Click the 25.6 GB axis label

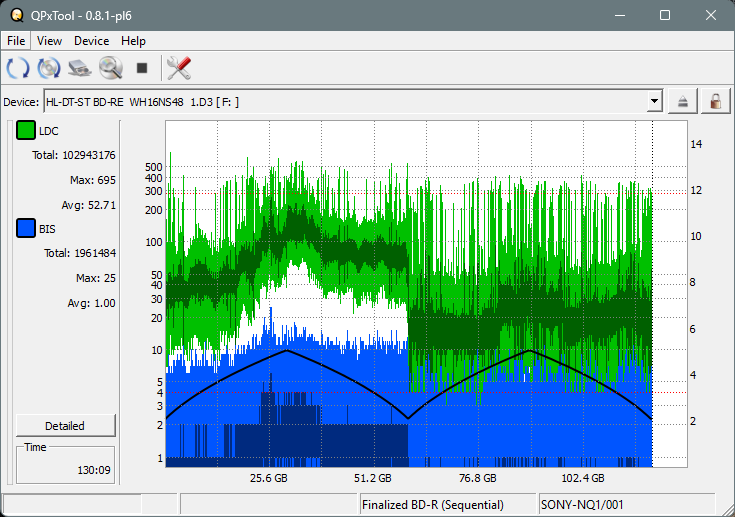coord(269,478)
